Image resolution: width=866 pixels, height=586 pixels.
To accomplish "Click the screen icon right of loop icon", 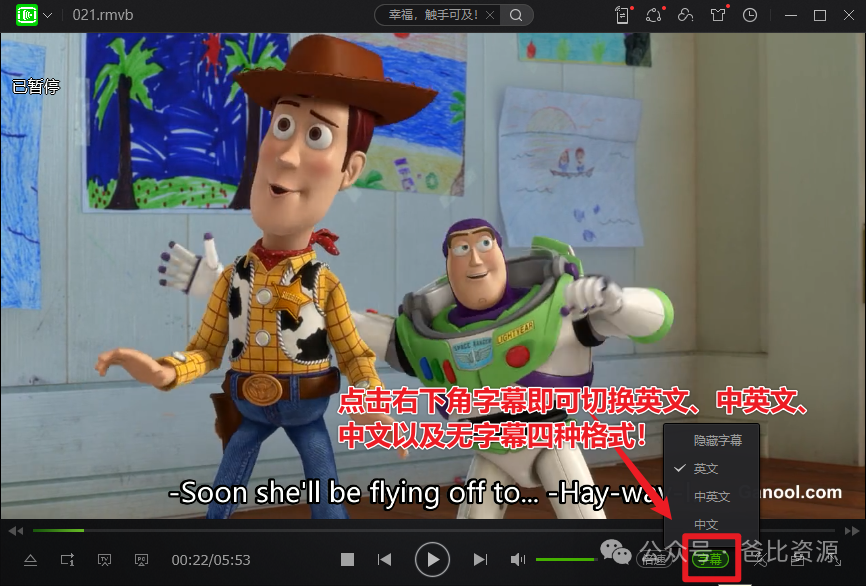I will [104, 560].
